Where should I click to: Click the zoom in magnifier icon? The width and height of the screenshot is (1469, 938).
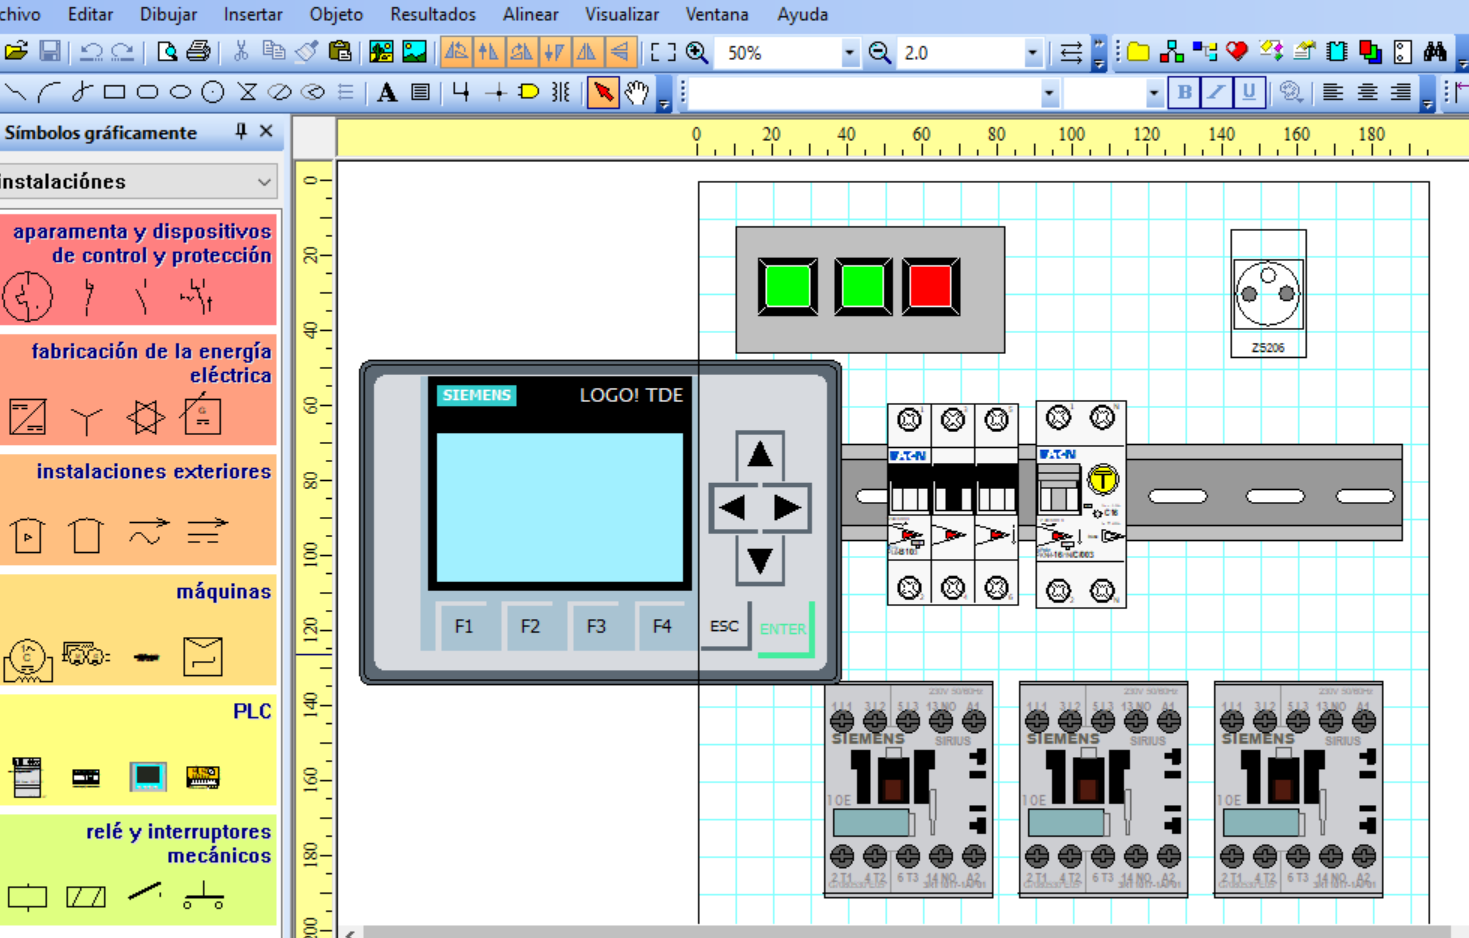tap(697, 53)
